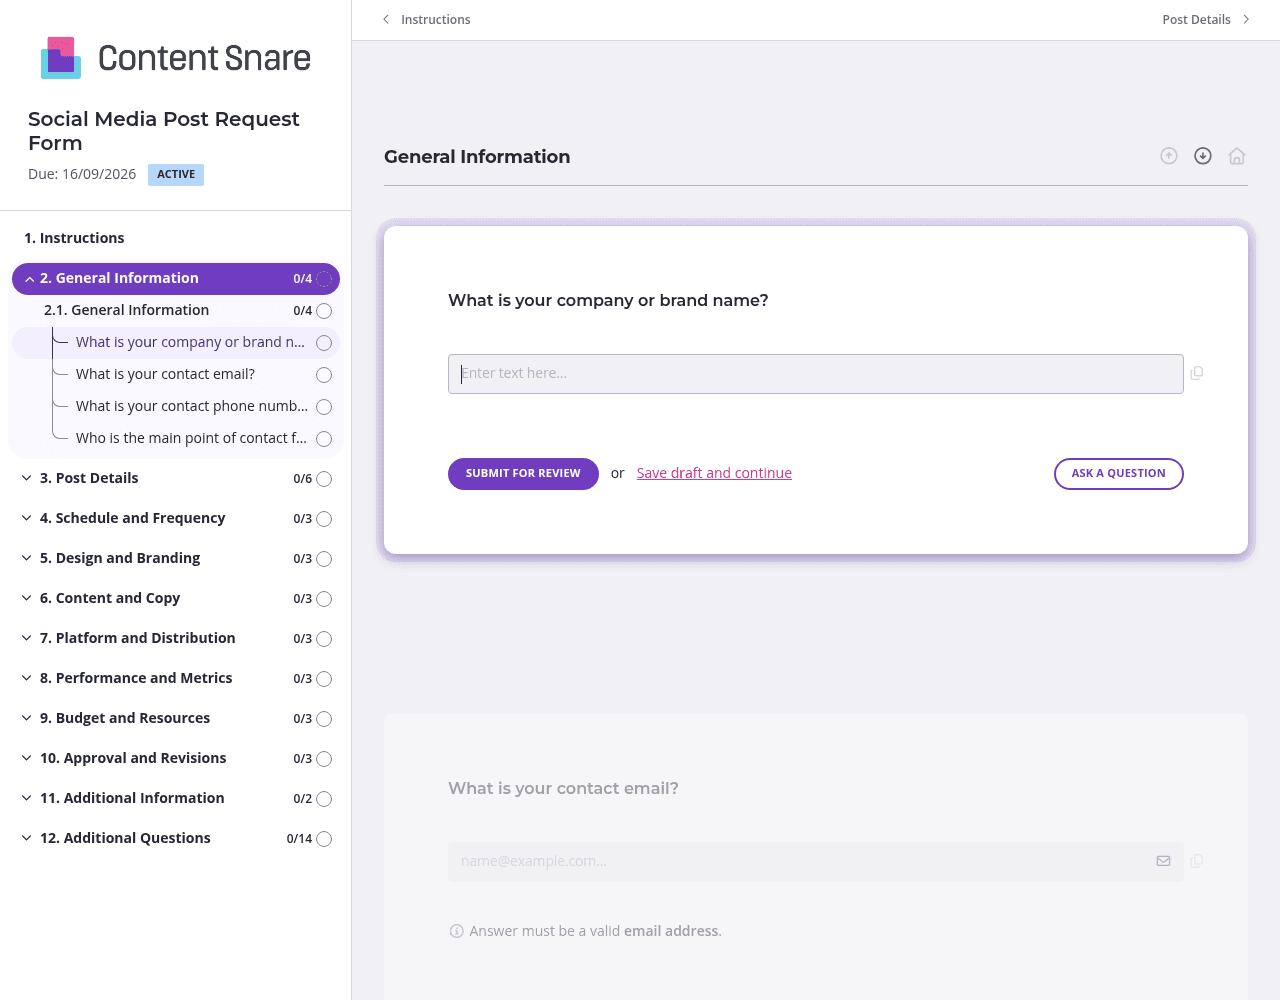Select 'What is your contact email?' in sidebar
The height and width of the screenshot is (1000, 1280).
[x=165, y=374]
